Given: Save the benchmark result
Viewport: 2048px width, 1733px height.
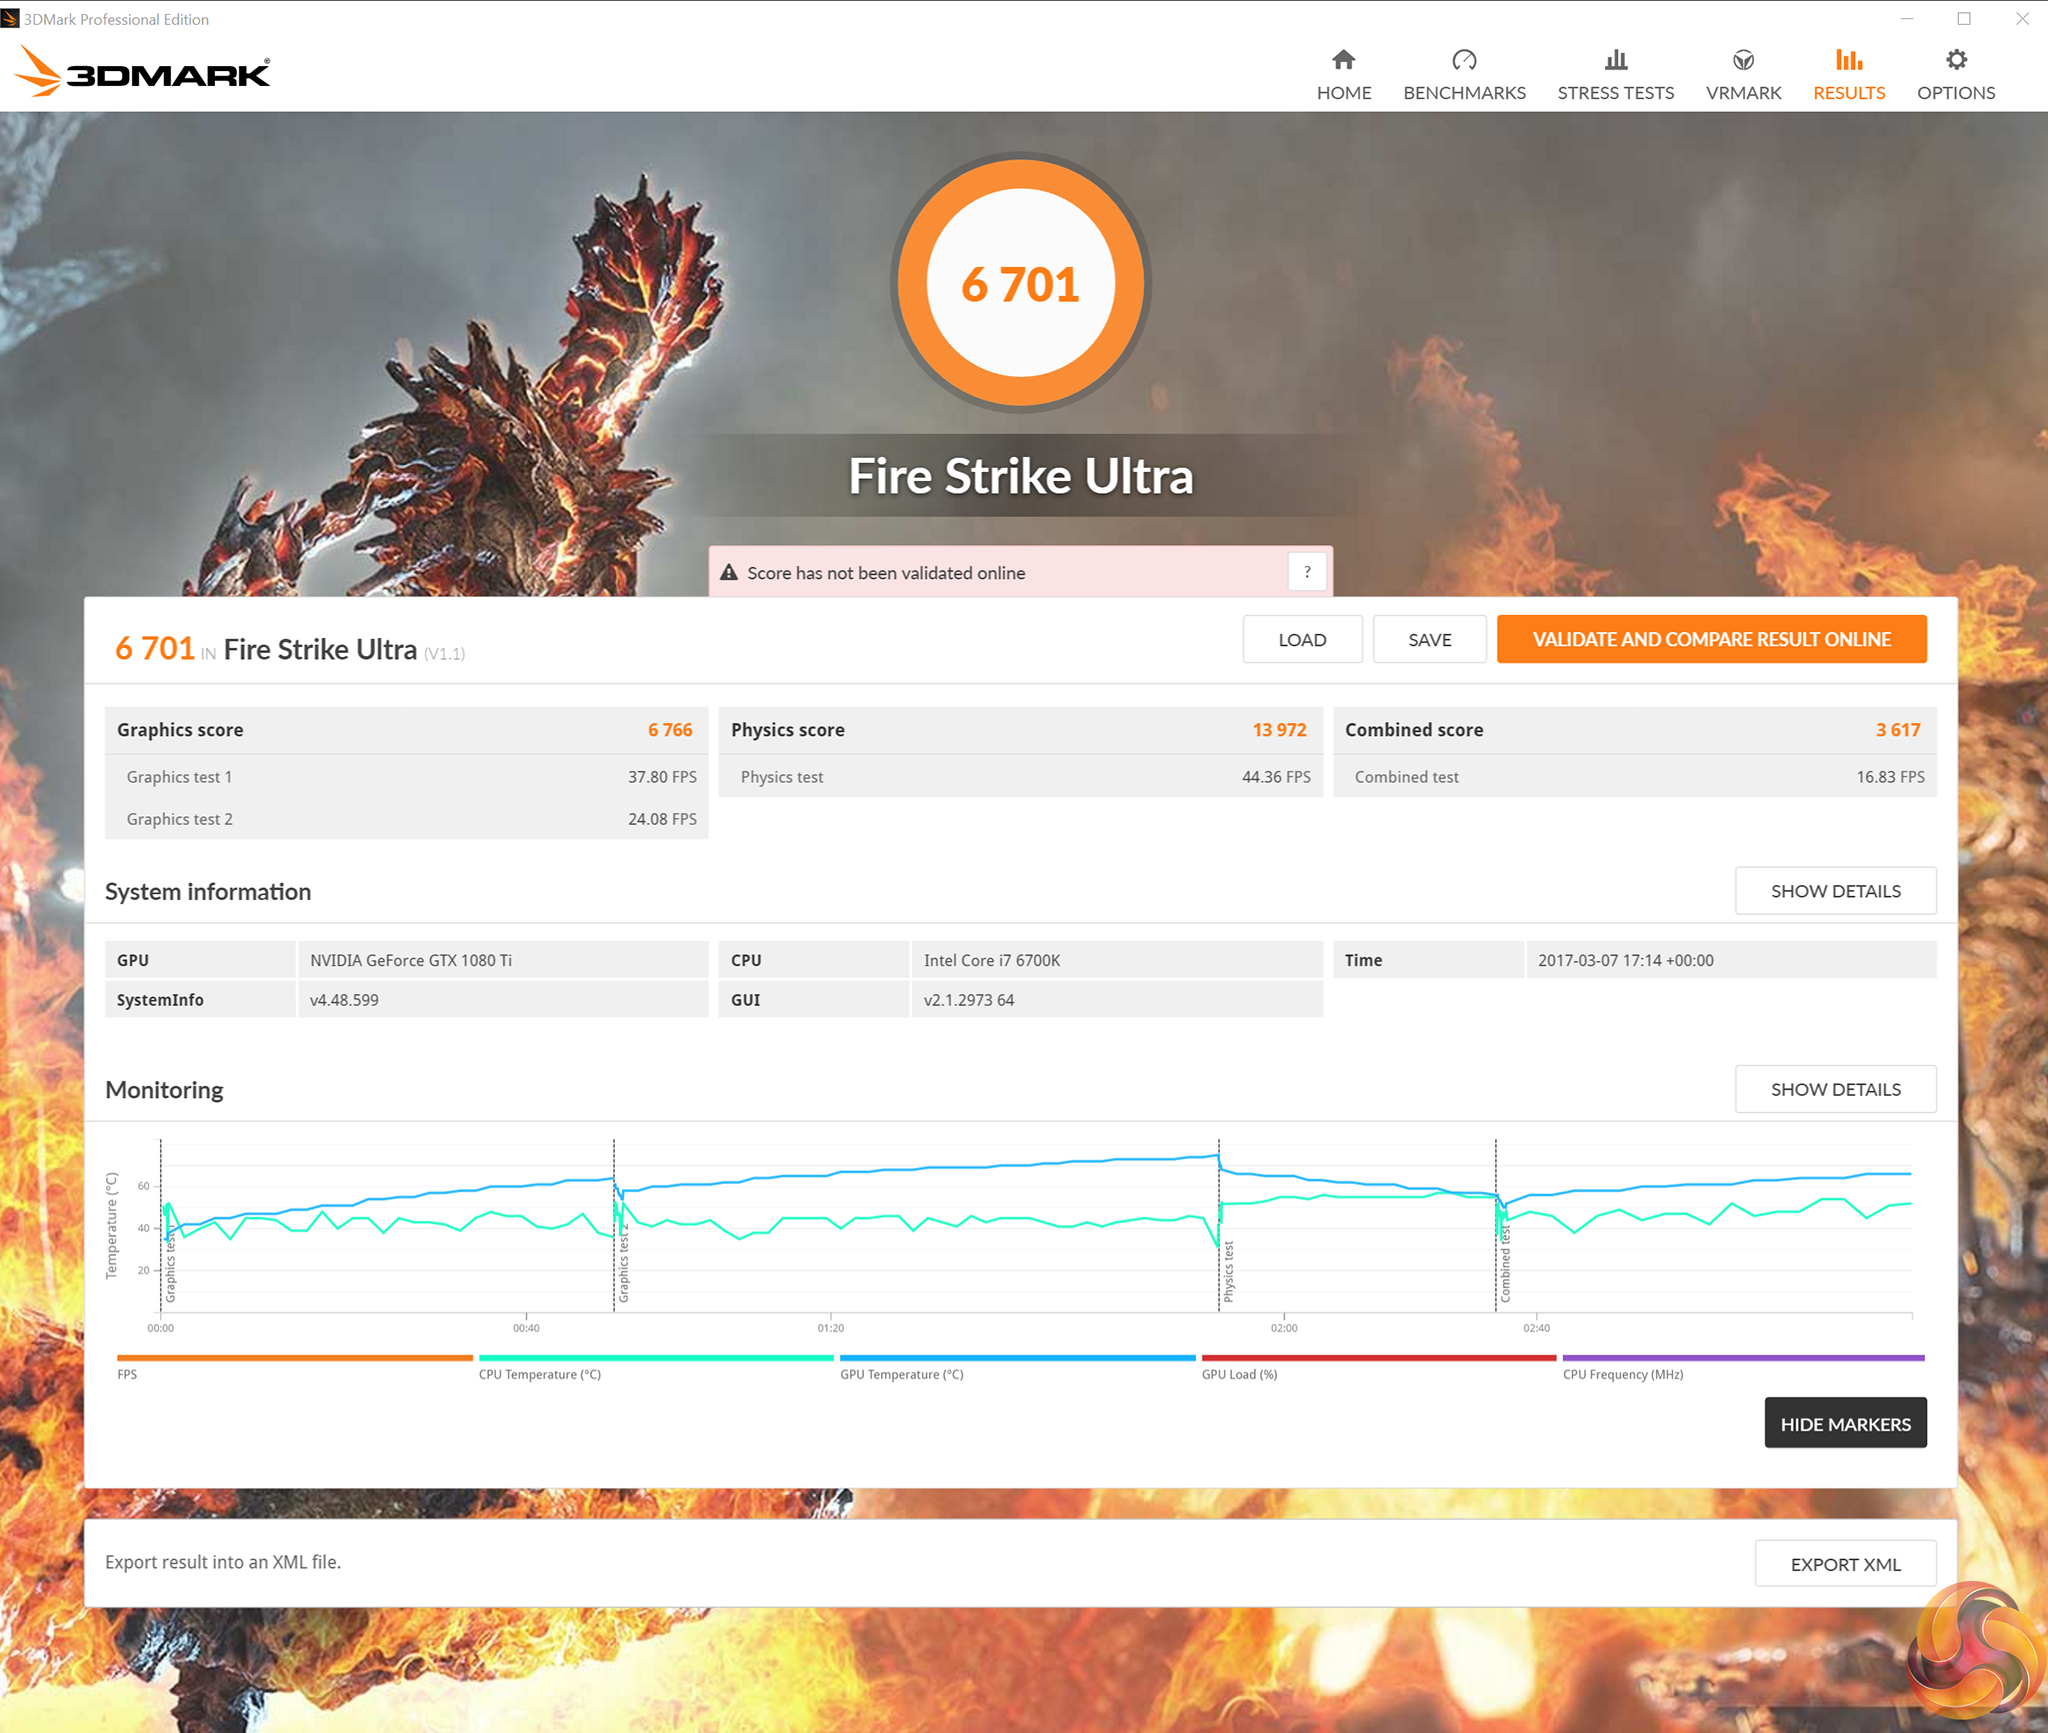Looking at the screenshot, I should 1429,639.
